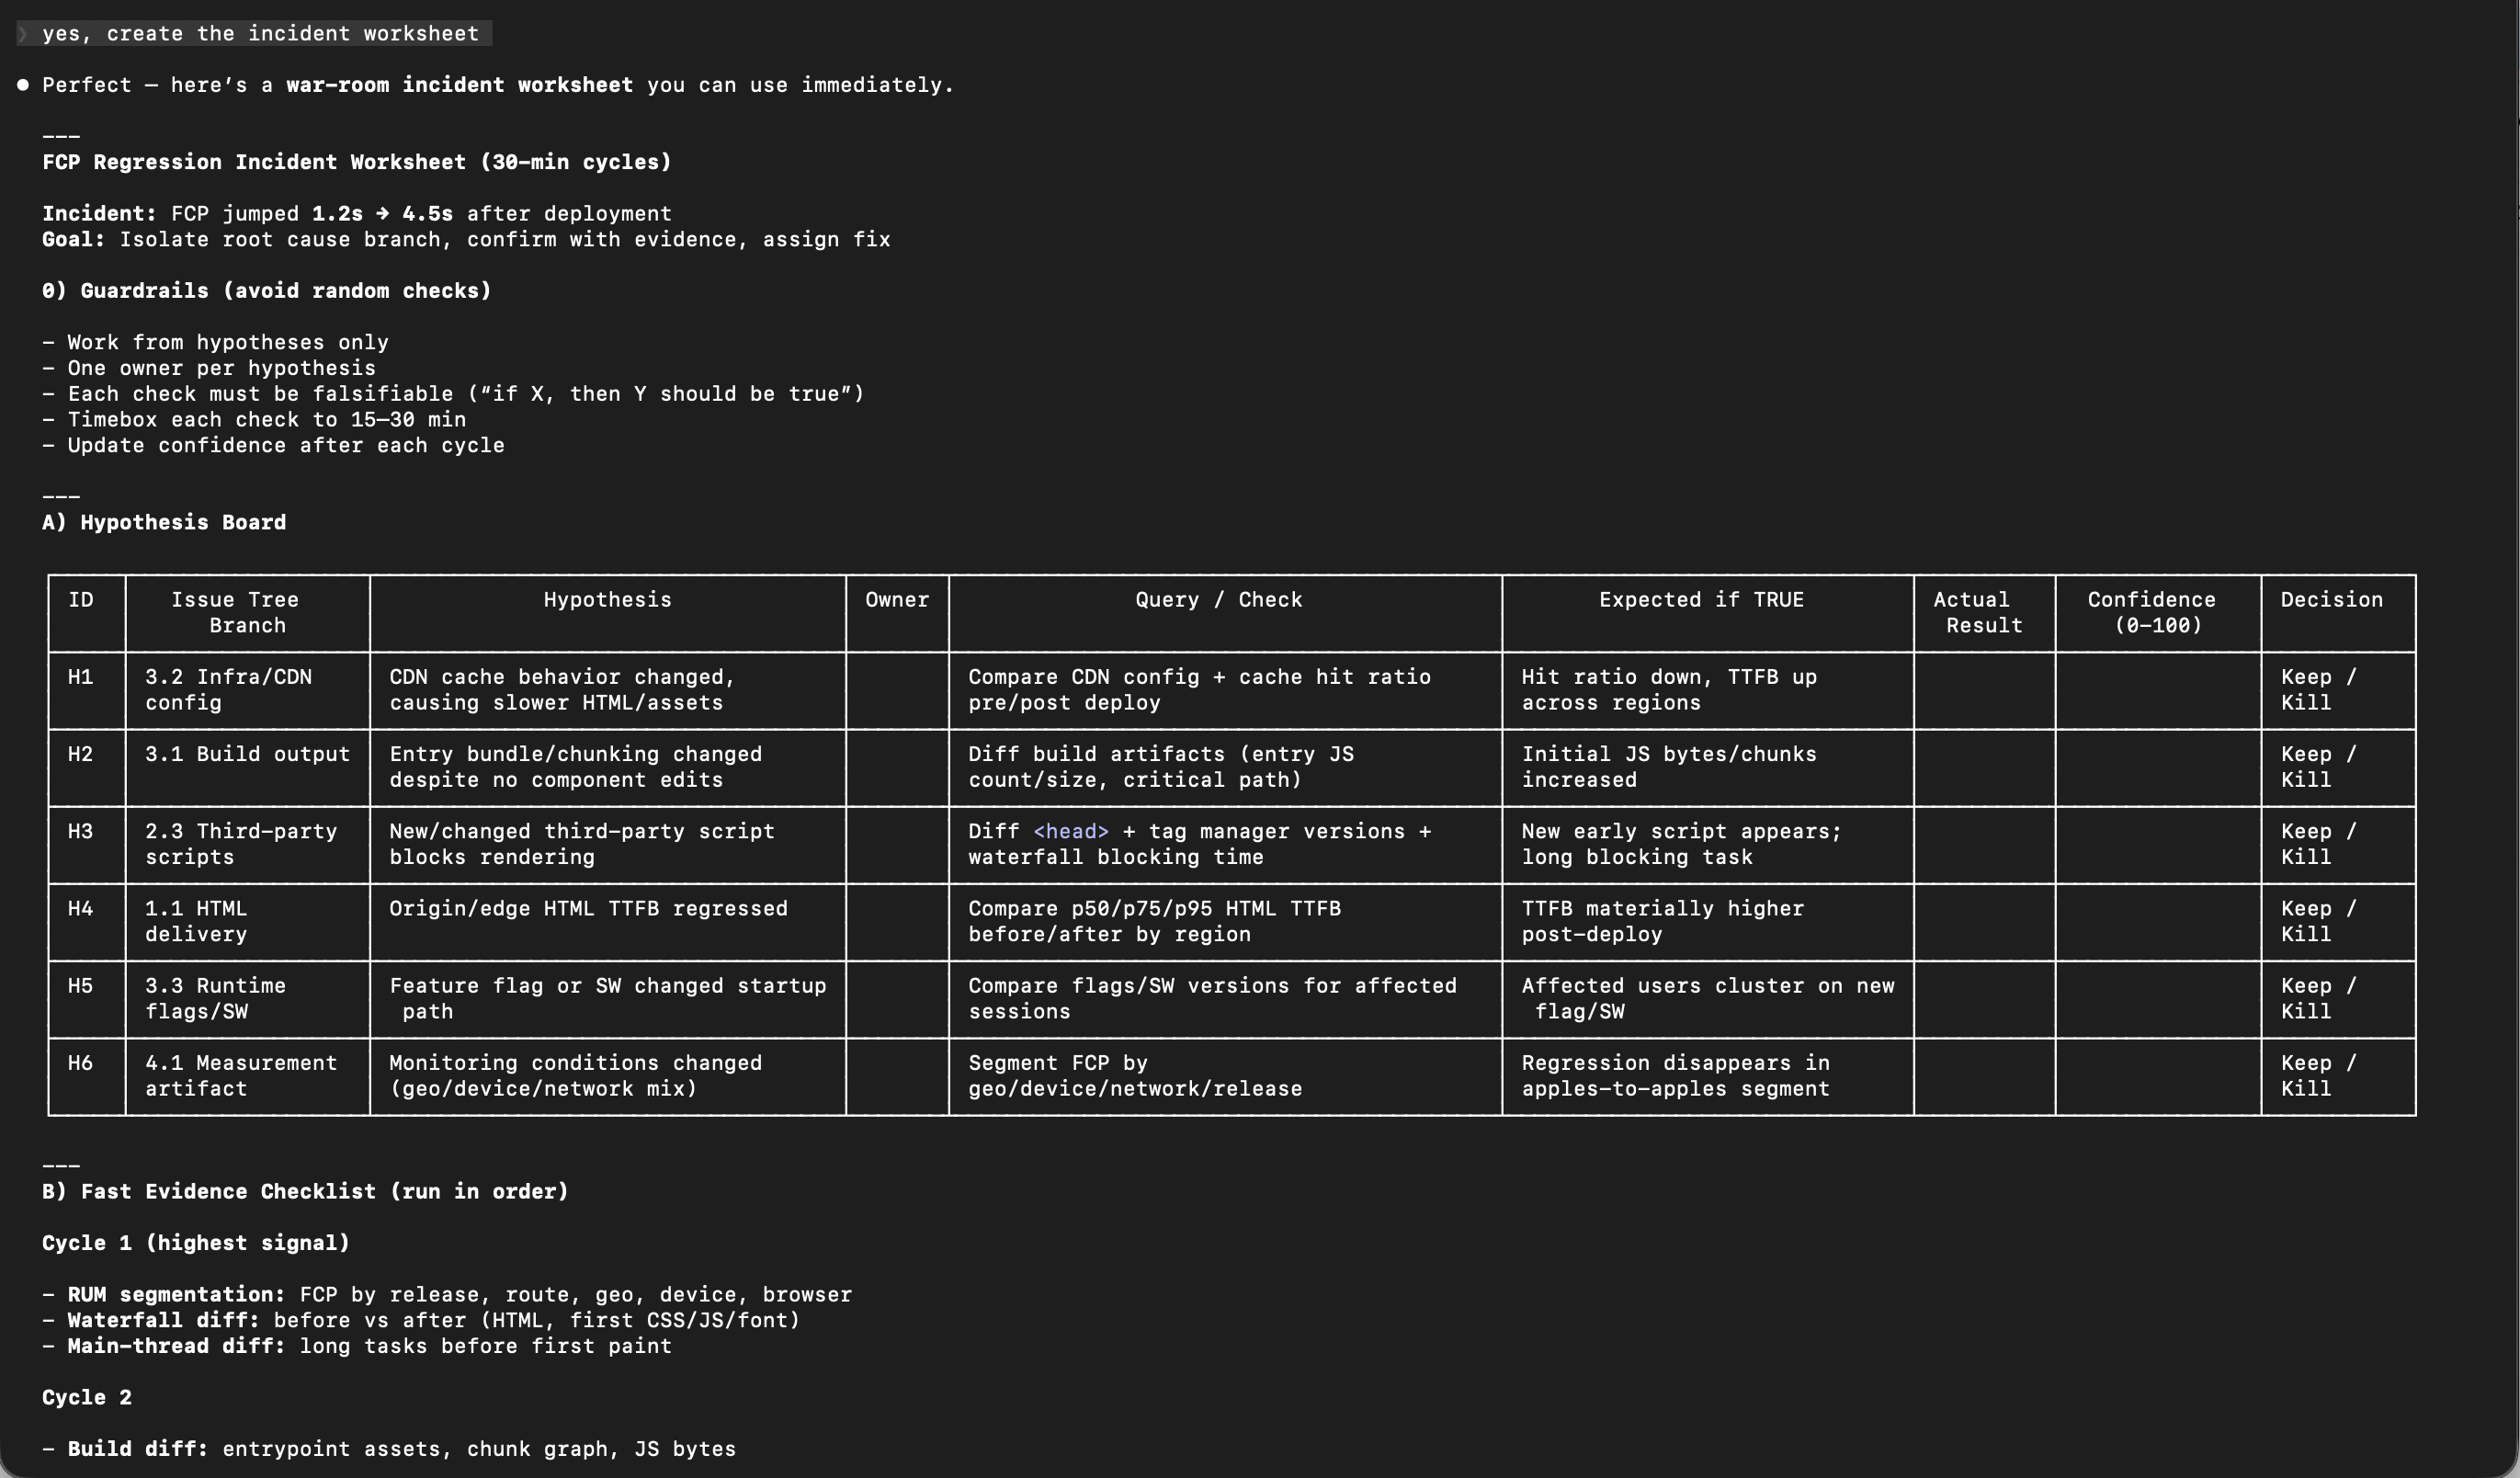The width and height of the screenshot is (2520, 1478).
Task: Click the white bullet before 'Perfect'
Action: pyautogui.click(x=23, y=85)
